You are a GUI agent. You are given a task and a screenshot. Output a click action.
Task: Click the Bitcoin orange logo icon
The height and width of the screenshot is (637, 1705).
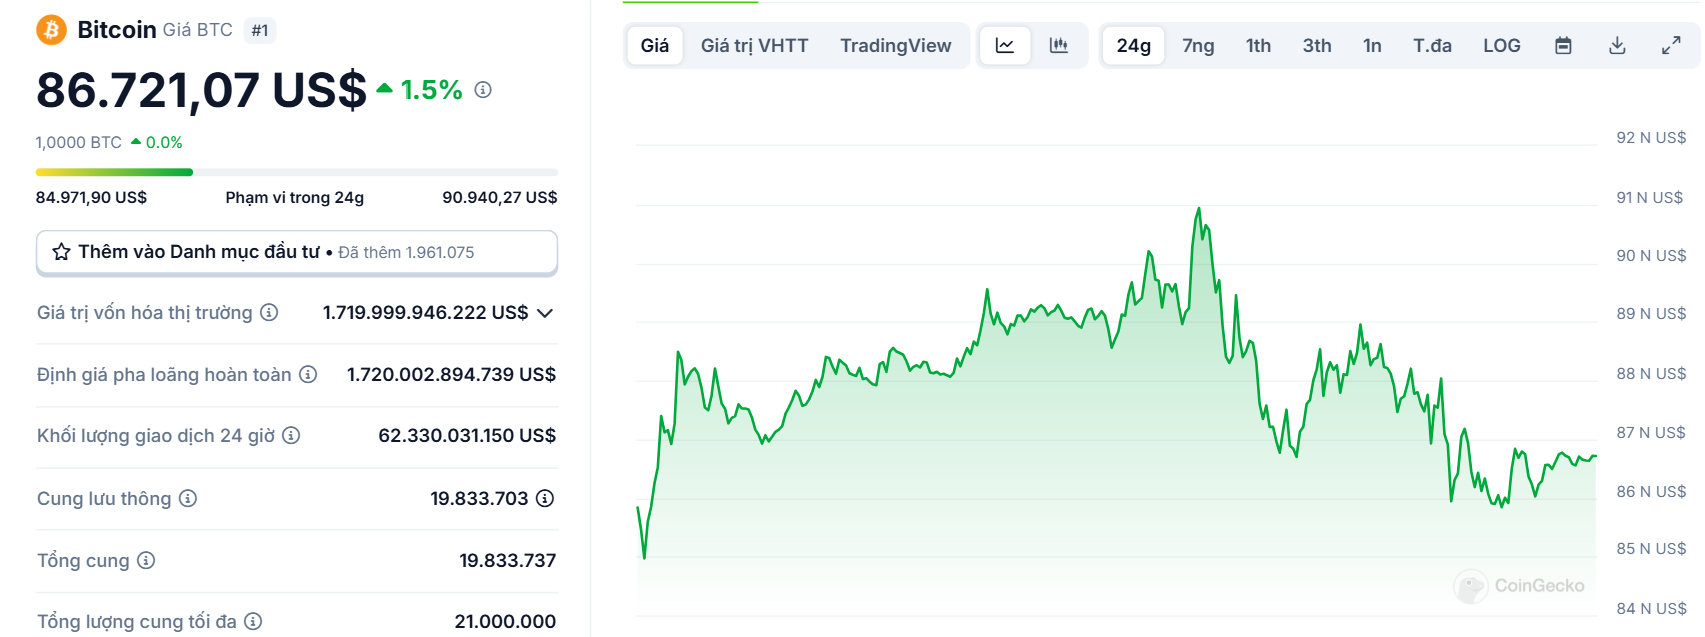(51, 30)
